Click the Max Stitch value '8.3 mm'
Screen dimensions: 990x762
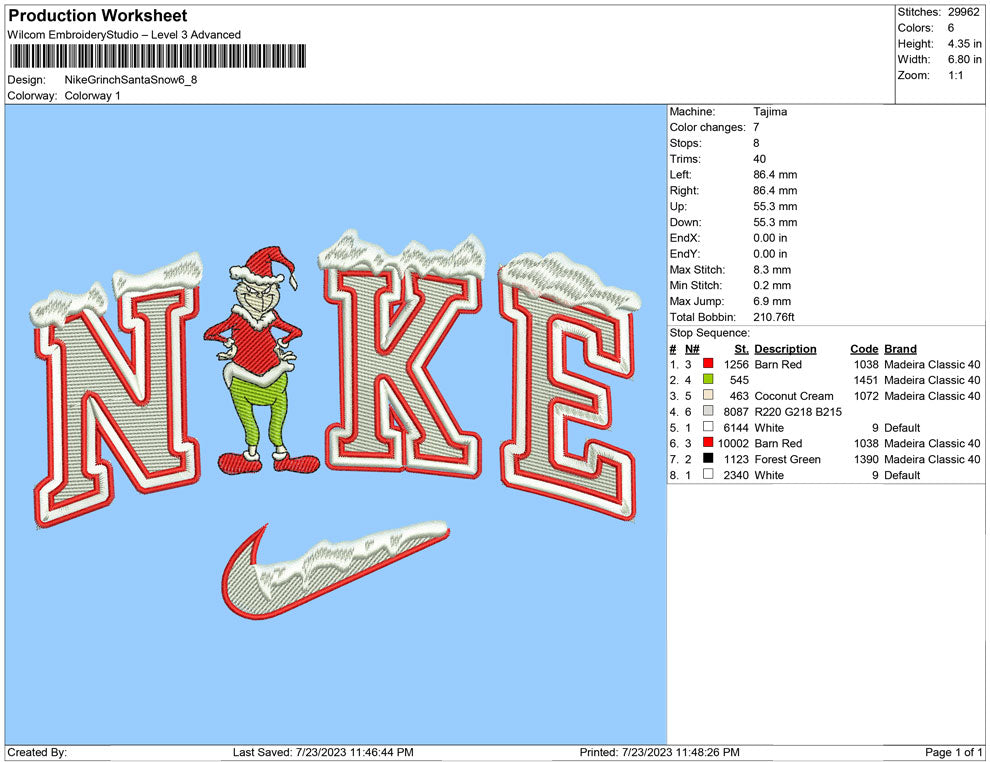(772, 270)
